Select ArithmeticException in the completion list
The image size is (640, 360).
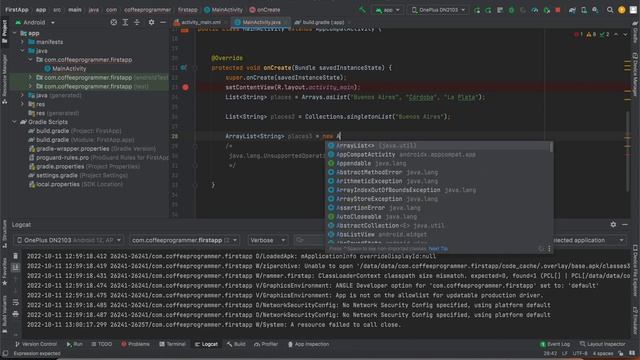click(438, 181)
